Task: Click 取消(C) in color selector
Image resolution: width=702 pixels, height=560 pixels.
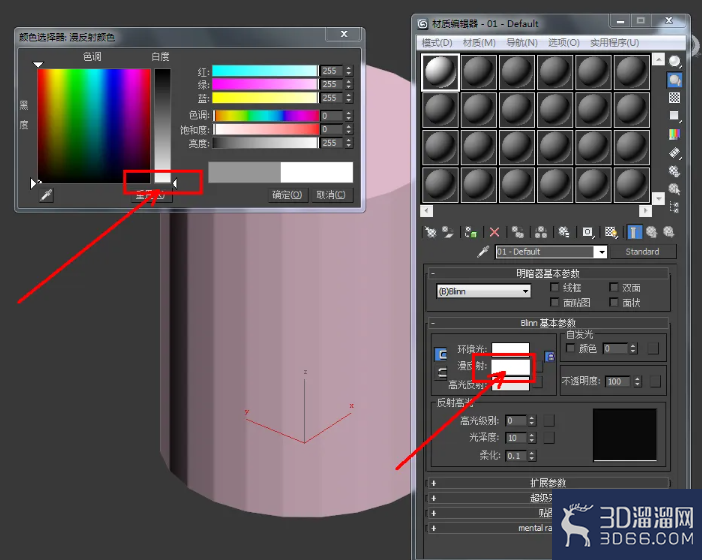Action: tap(331, 195)
